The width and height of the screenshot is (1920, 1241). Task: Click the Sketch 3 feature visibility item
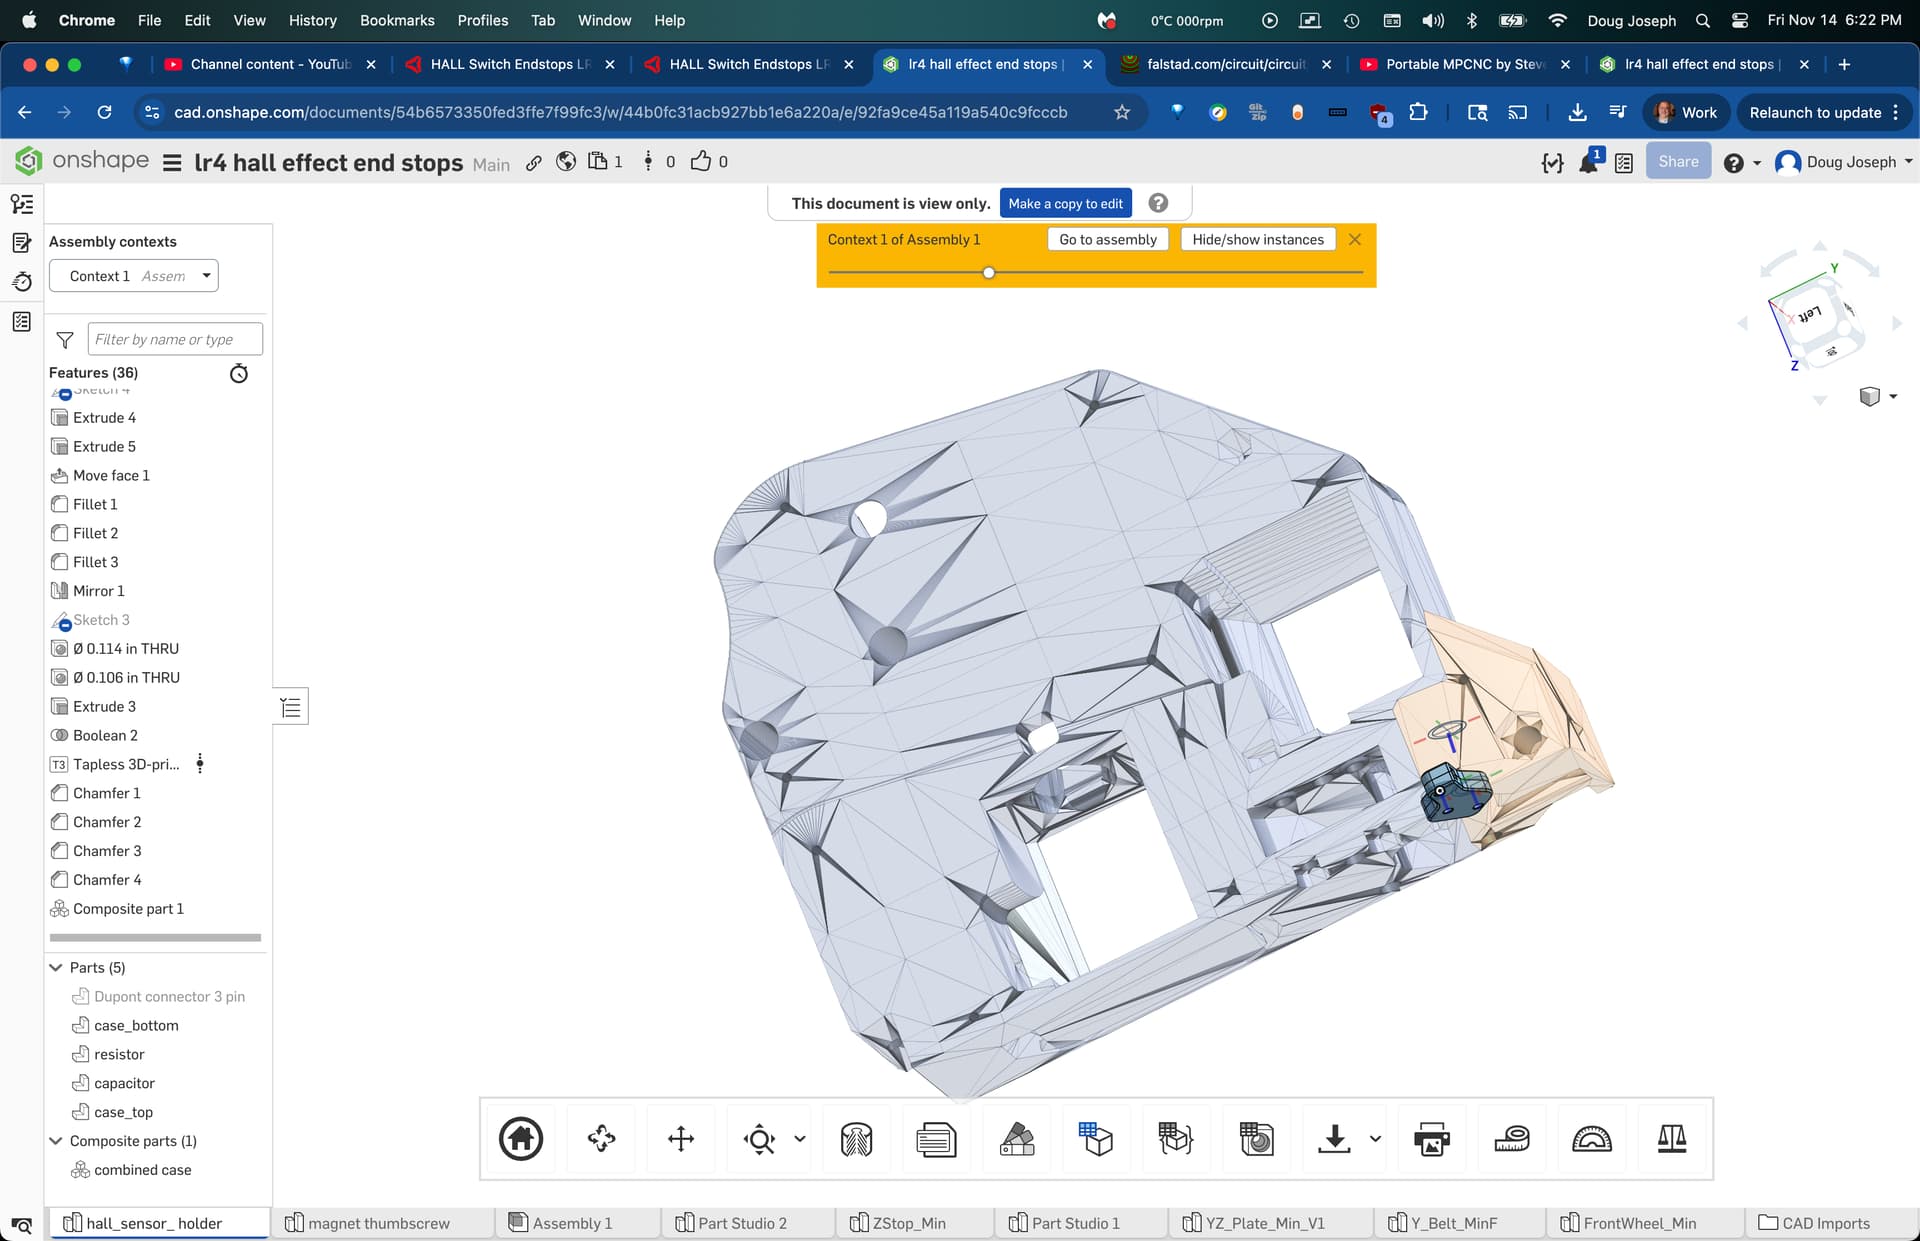coord(101,620)
